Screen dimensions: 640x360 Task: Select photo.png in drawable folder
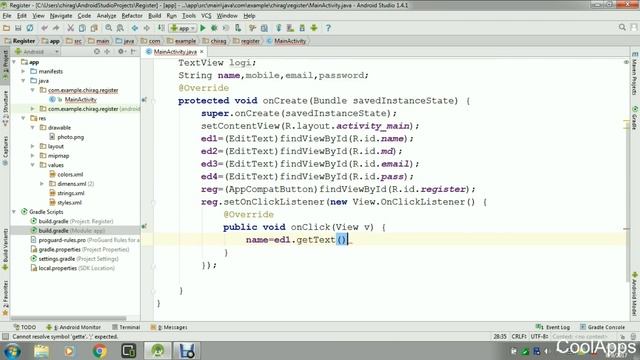click(x=71, y=137)
